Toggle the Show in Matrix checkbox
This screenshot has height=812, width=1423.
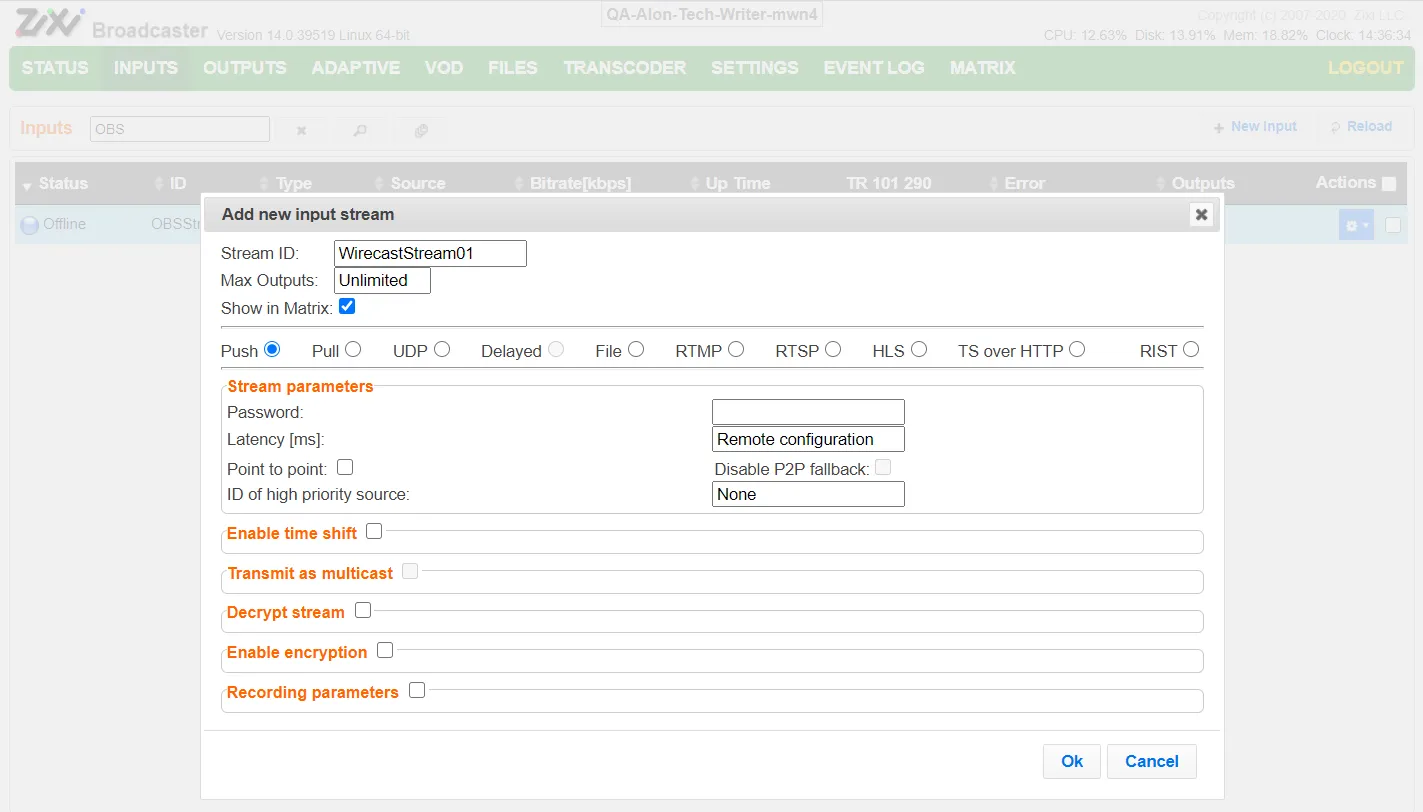pyautogui.click(x=347, y=306)
